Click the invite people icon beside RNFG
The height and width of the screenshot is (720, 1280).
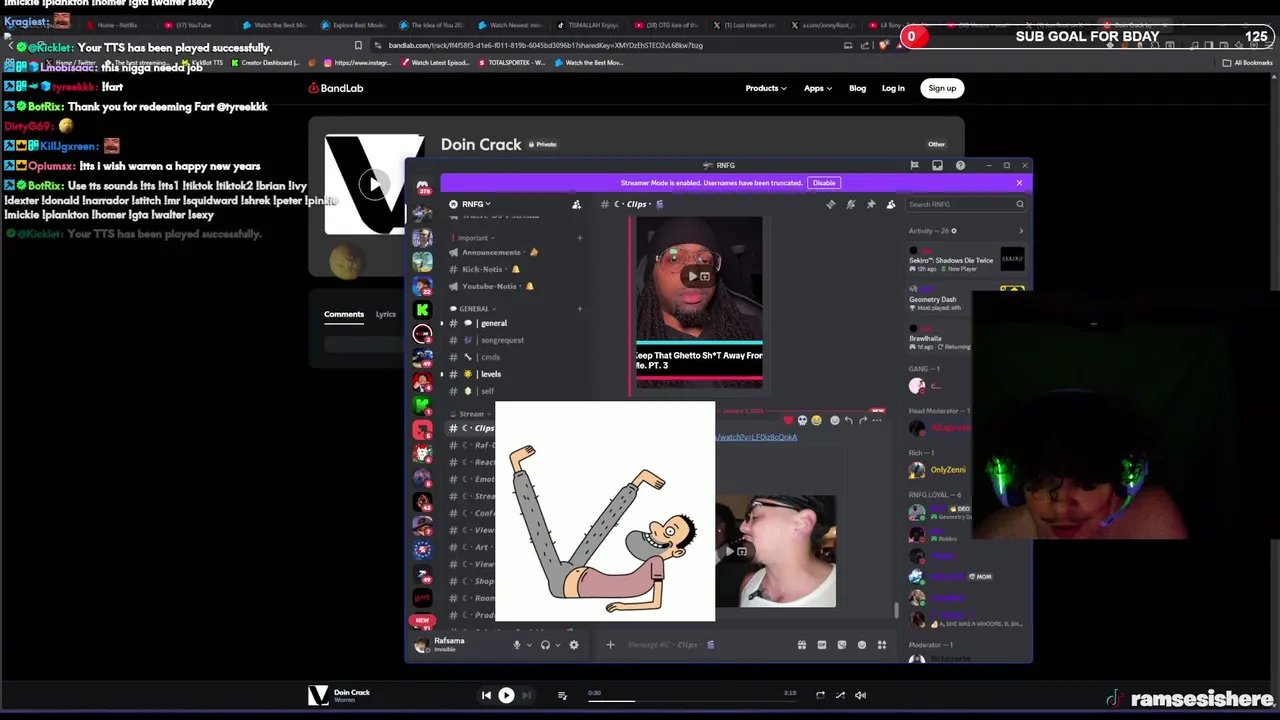576,204
